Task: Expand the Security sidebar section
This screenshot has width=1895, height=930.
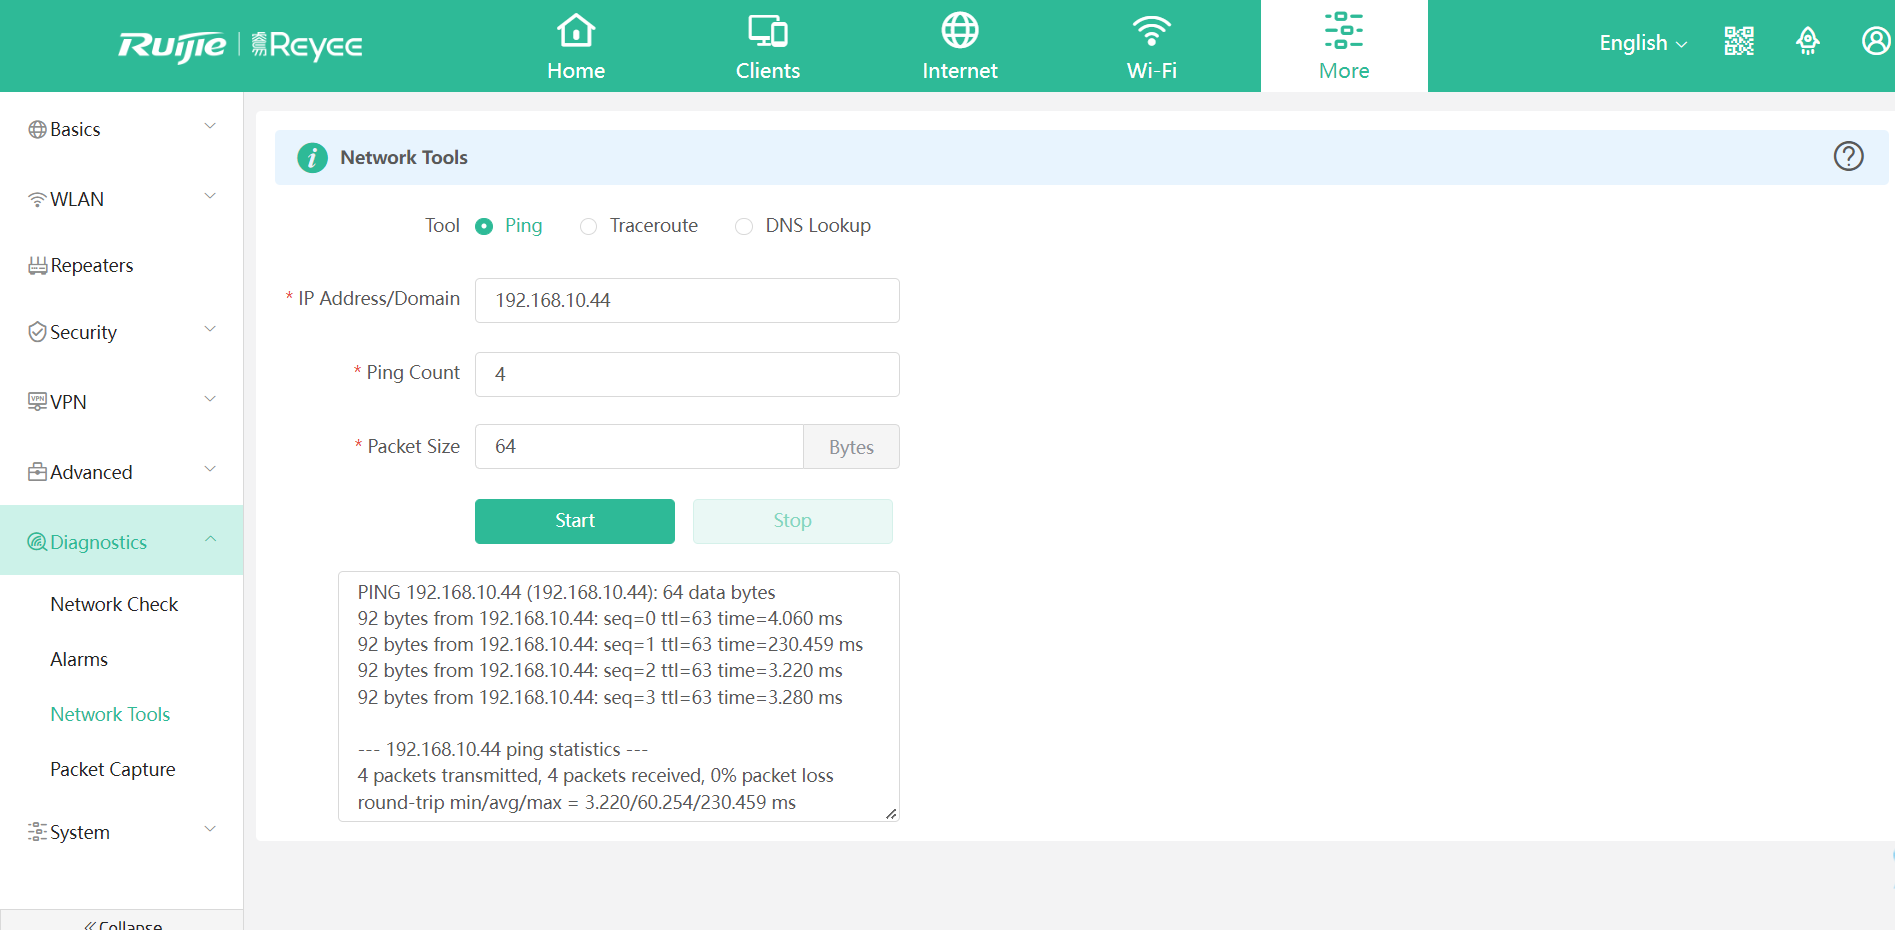Action: 120,332
